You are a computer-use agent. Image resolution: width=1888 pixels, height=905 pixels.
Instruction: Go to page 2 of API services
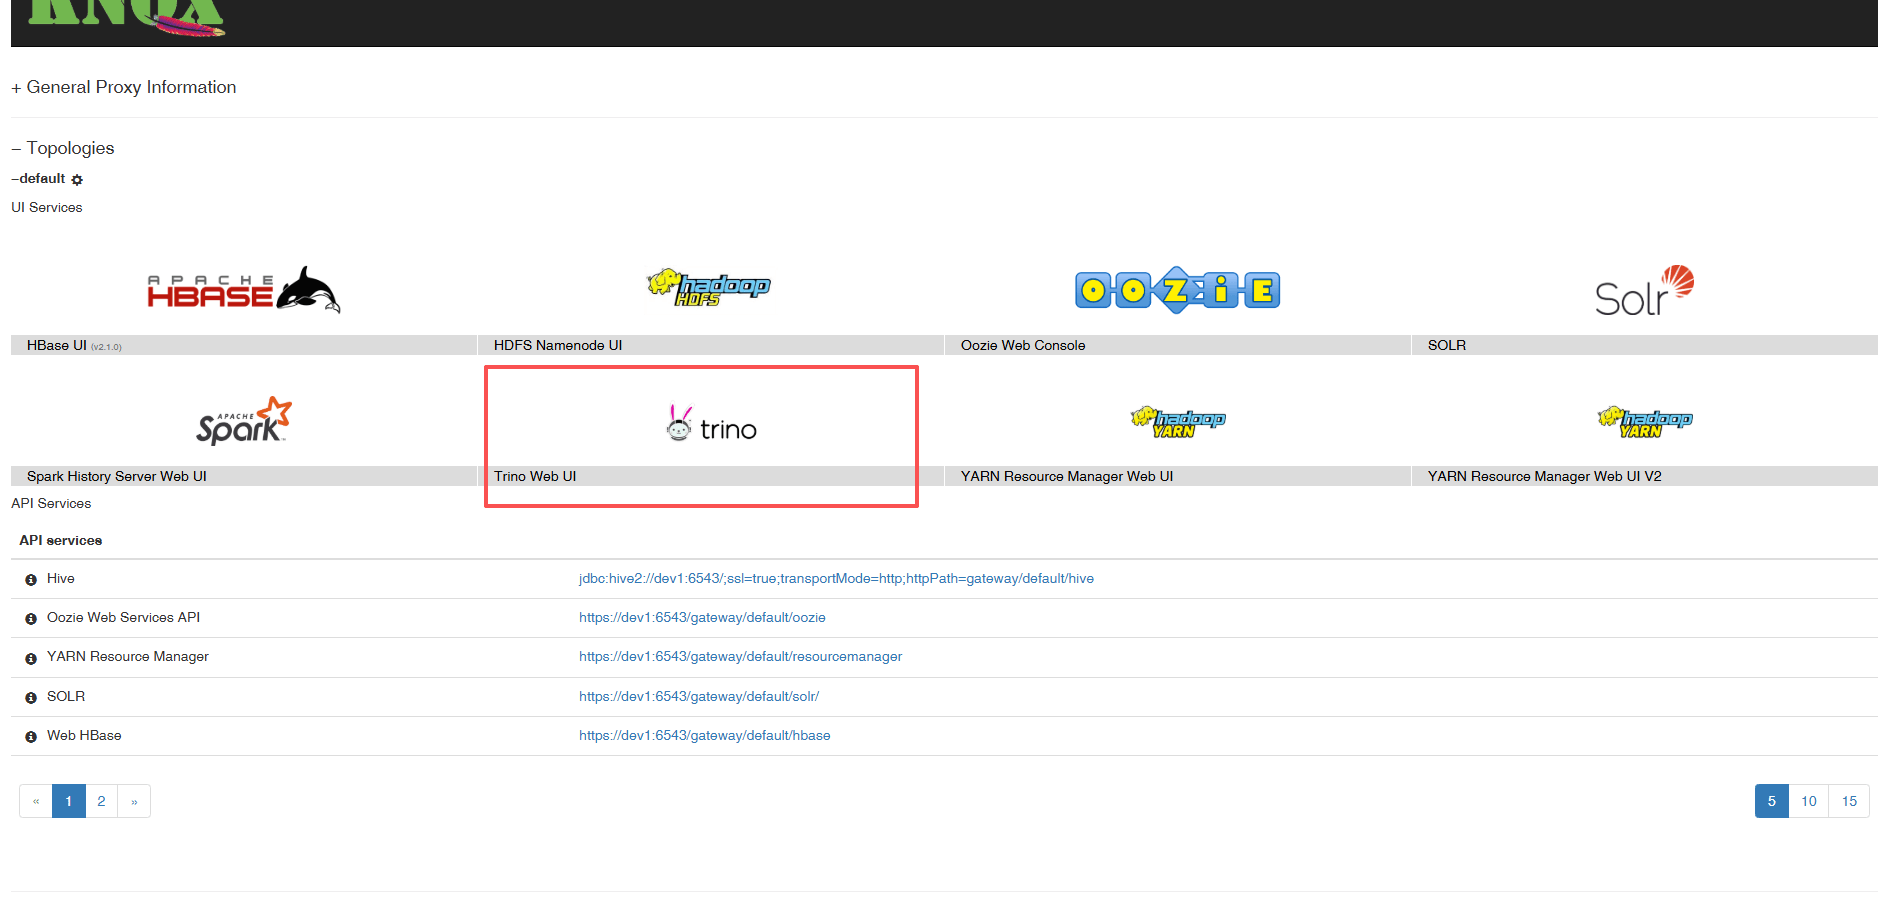(x=101, y=801)
